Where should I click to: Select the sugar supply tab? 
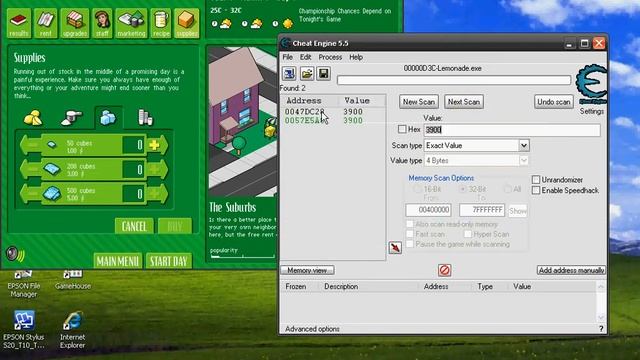pos(71,118)
